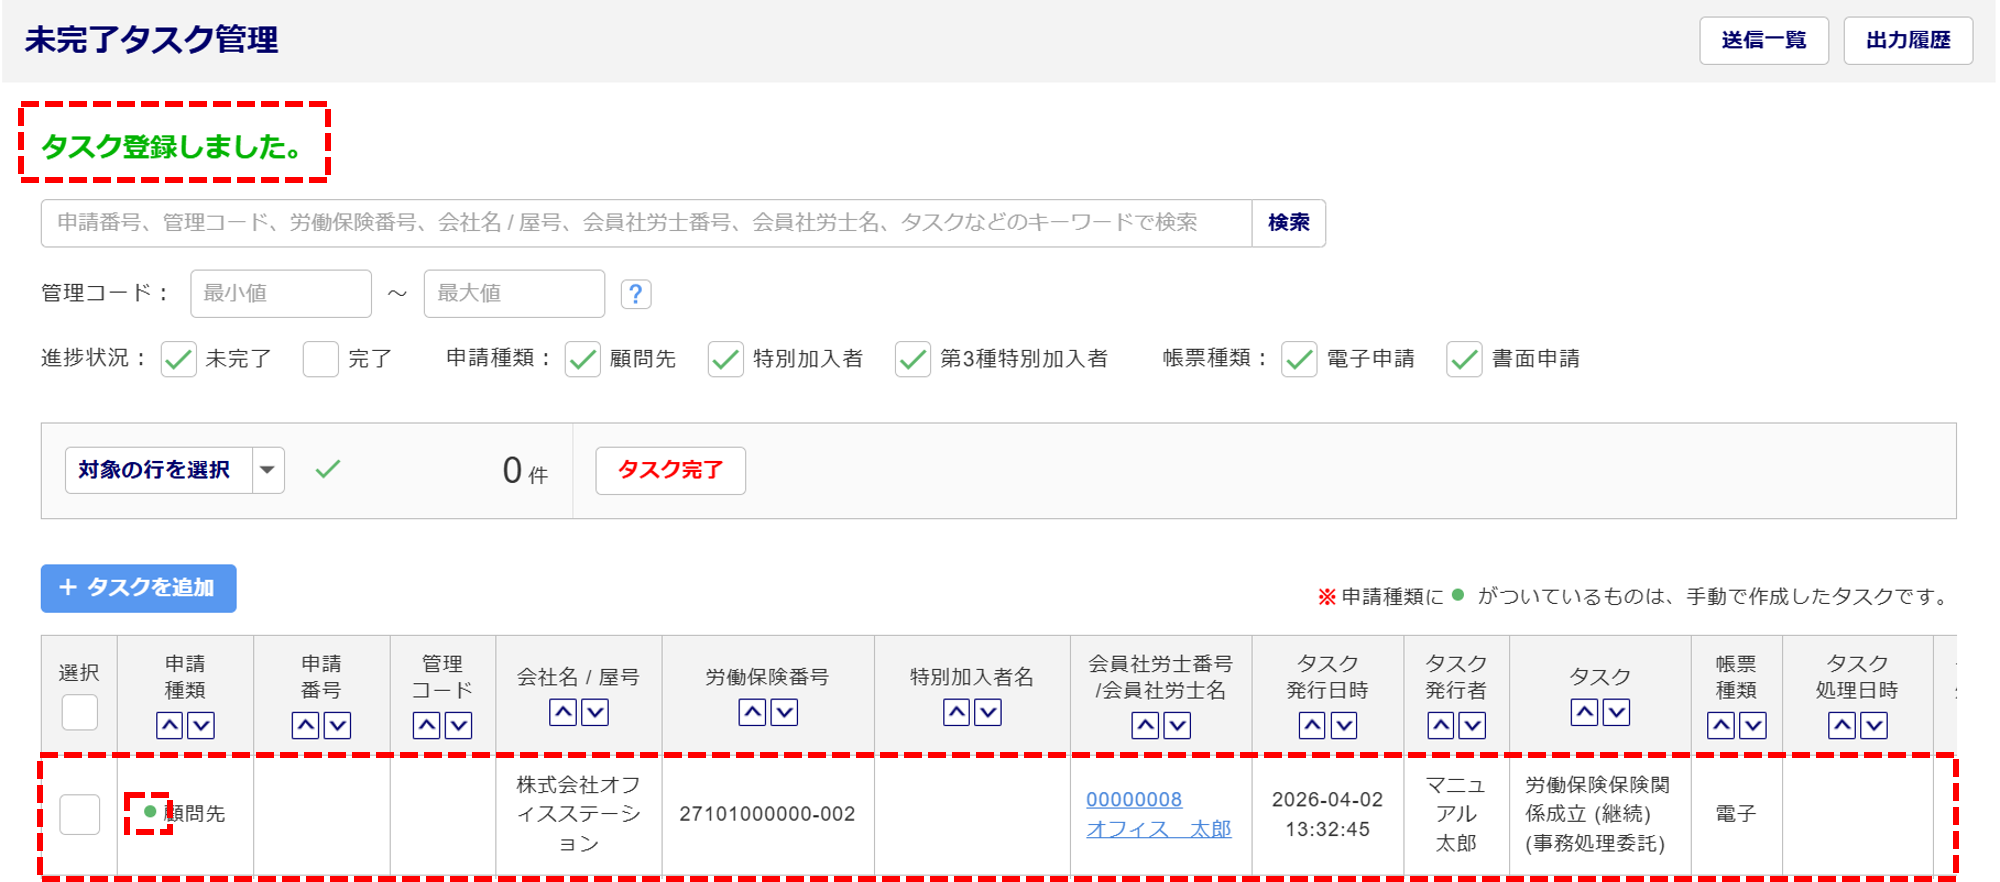The image size is (2000, 882).
Task: Click the help question mark icon
Action: tap(636, 294)
